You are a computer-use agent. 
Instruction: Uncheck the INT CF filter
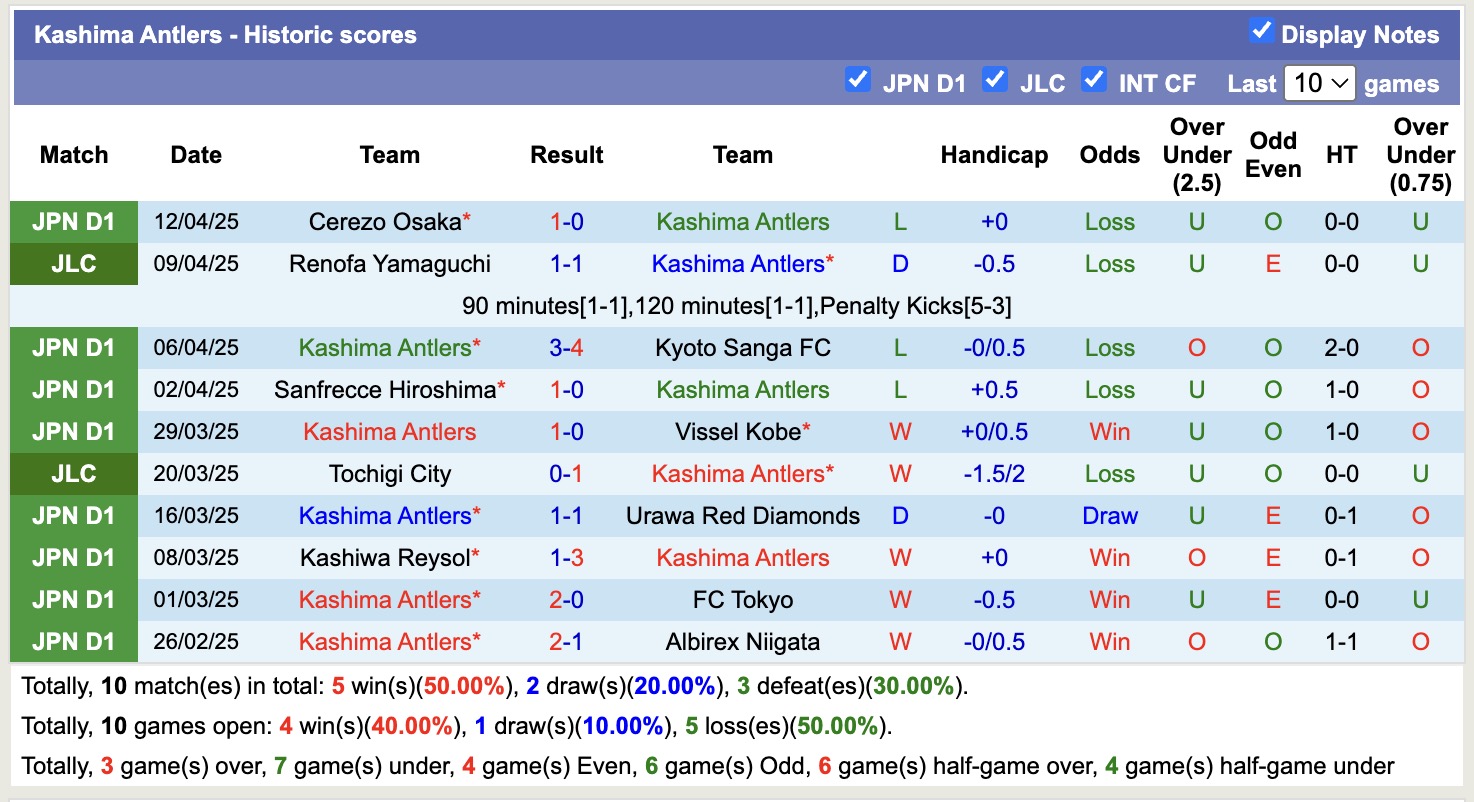point(1094,80)
